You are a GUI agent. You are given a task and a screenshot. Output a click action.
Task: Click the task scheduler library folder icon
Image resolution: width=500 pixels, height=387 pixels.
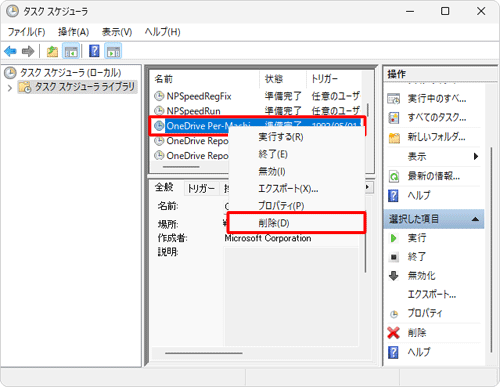(25, 87)
